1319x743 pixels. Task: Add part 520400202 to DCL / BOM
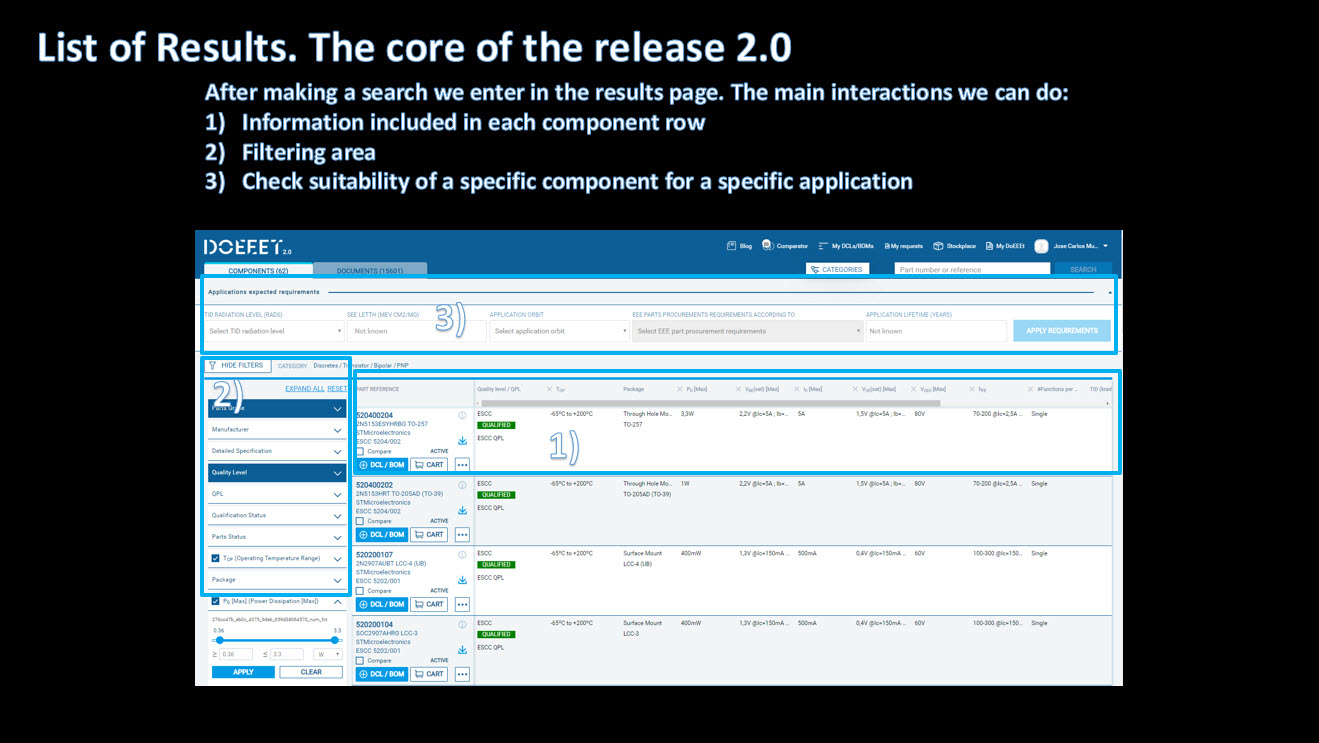(381, 535)
